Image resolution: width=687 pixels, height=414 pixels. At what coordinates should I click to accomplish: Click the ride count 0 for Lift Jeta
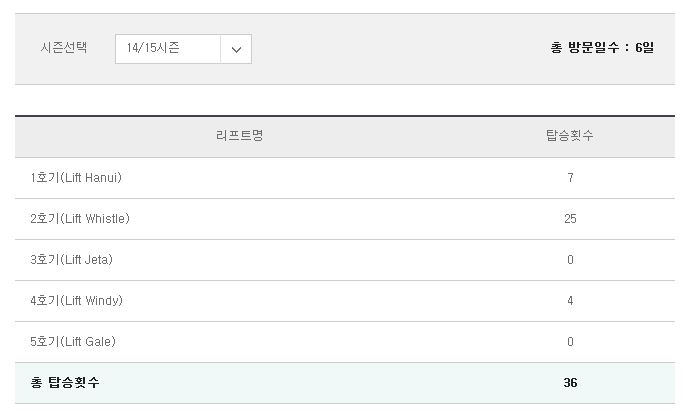(x=570, y=260)
